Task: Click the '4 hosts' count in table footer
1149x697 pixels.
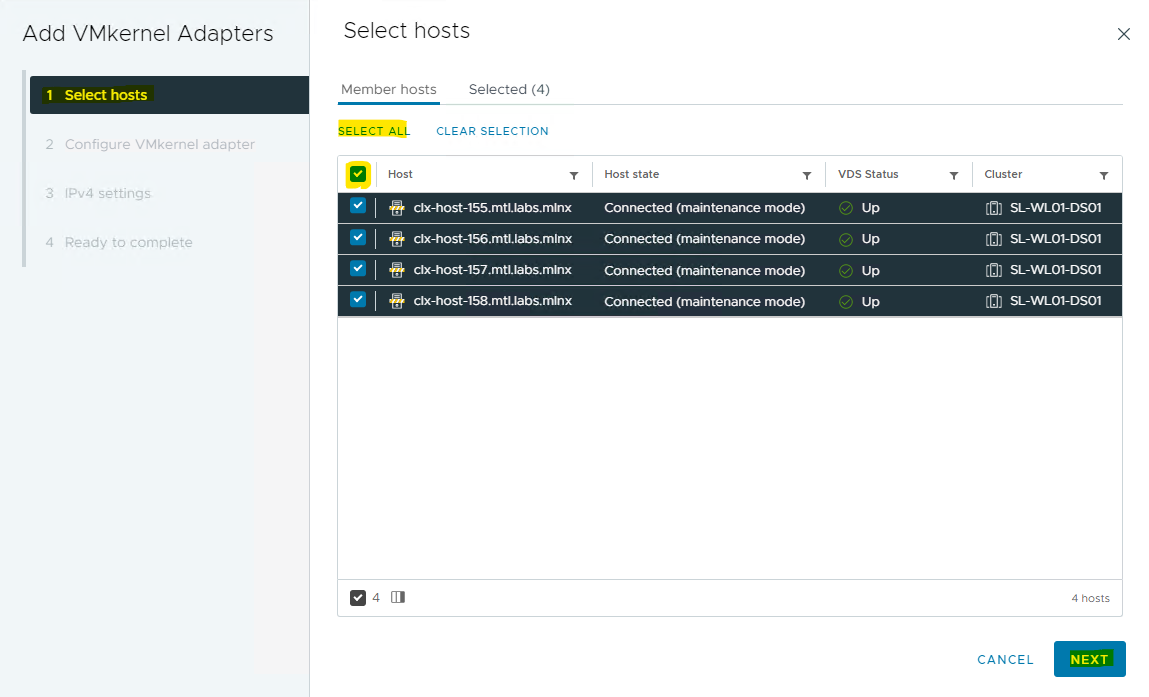Action: [1090, 599]
